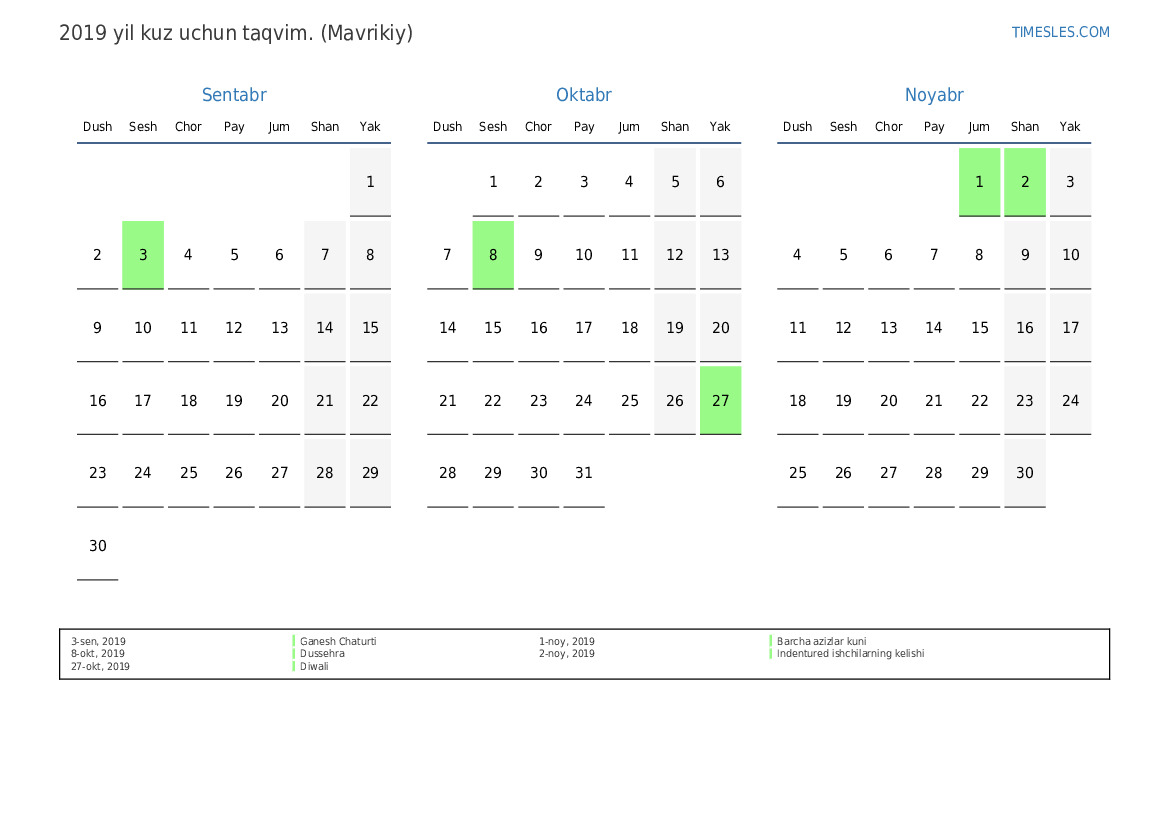Screen dimensions: 1169x827
Task: Select the Noyabr month title
Action: [x=934, y=95]
